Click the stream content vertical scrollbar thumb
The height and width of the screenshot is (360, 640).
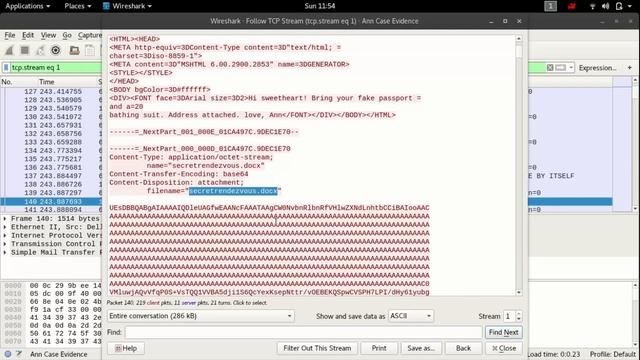pyautogui.click(x=519, y=52)
